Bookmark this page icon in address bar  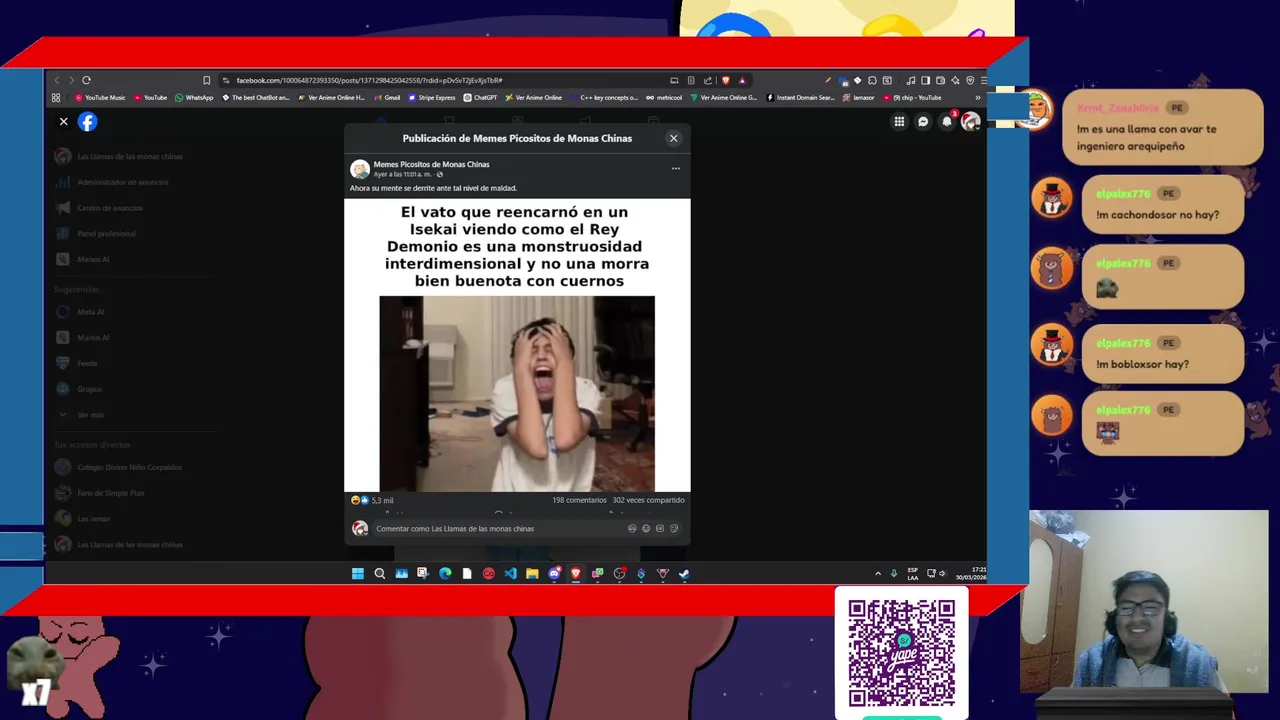click(206, 80)
